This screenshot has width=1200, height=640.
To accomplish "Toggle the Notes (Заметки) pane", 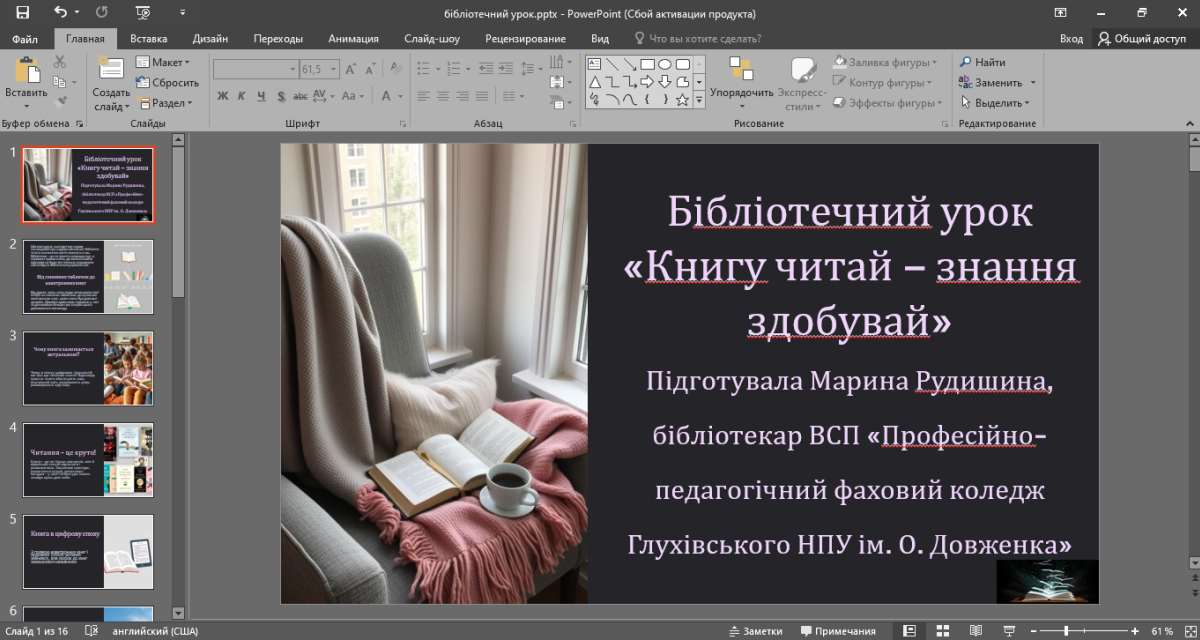I will [755, 631].
